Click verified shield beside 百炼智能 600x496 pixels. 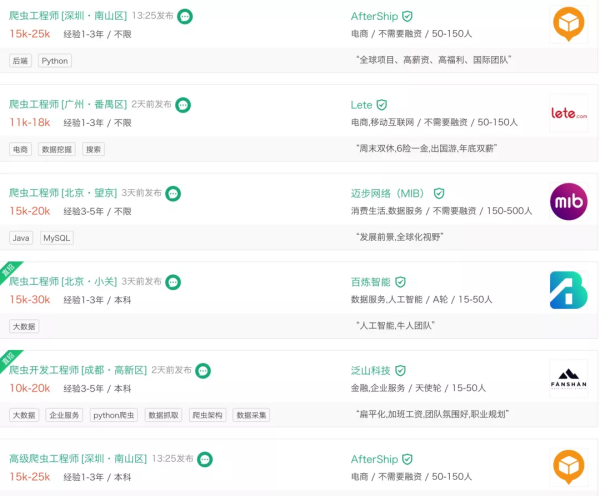[x=401, y=282]
